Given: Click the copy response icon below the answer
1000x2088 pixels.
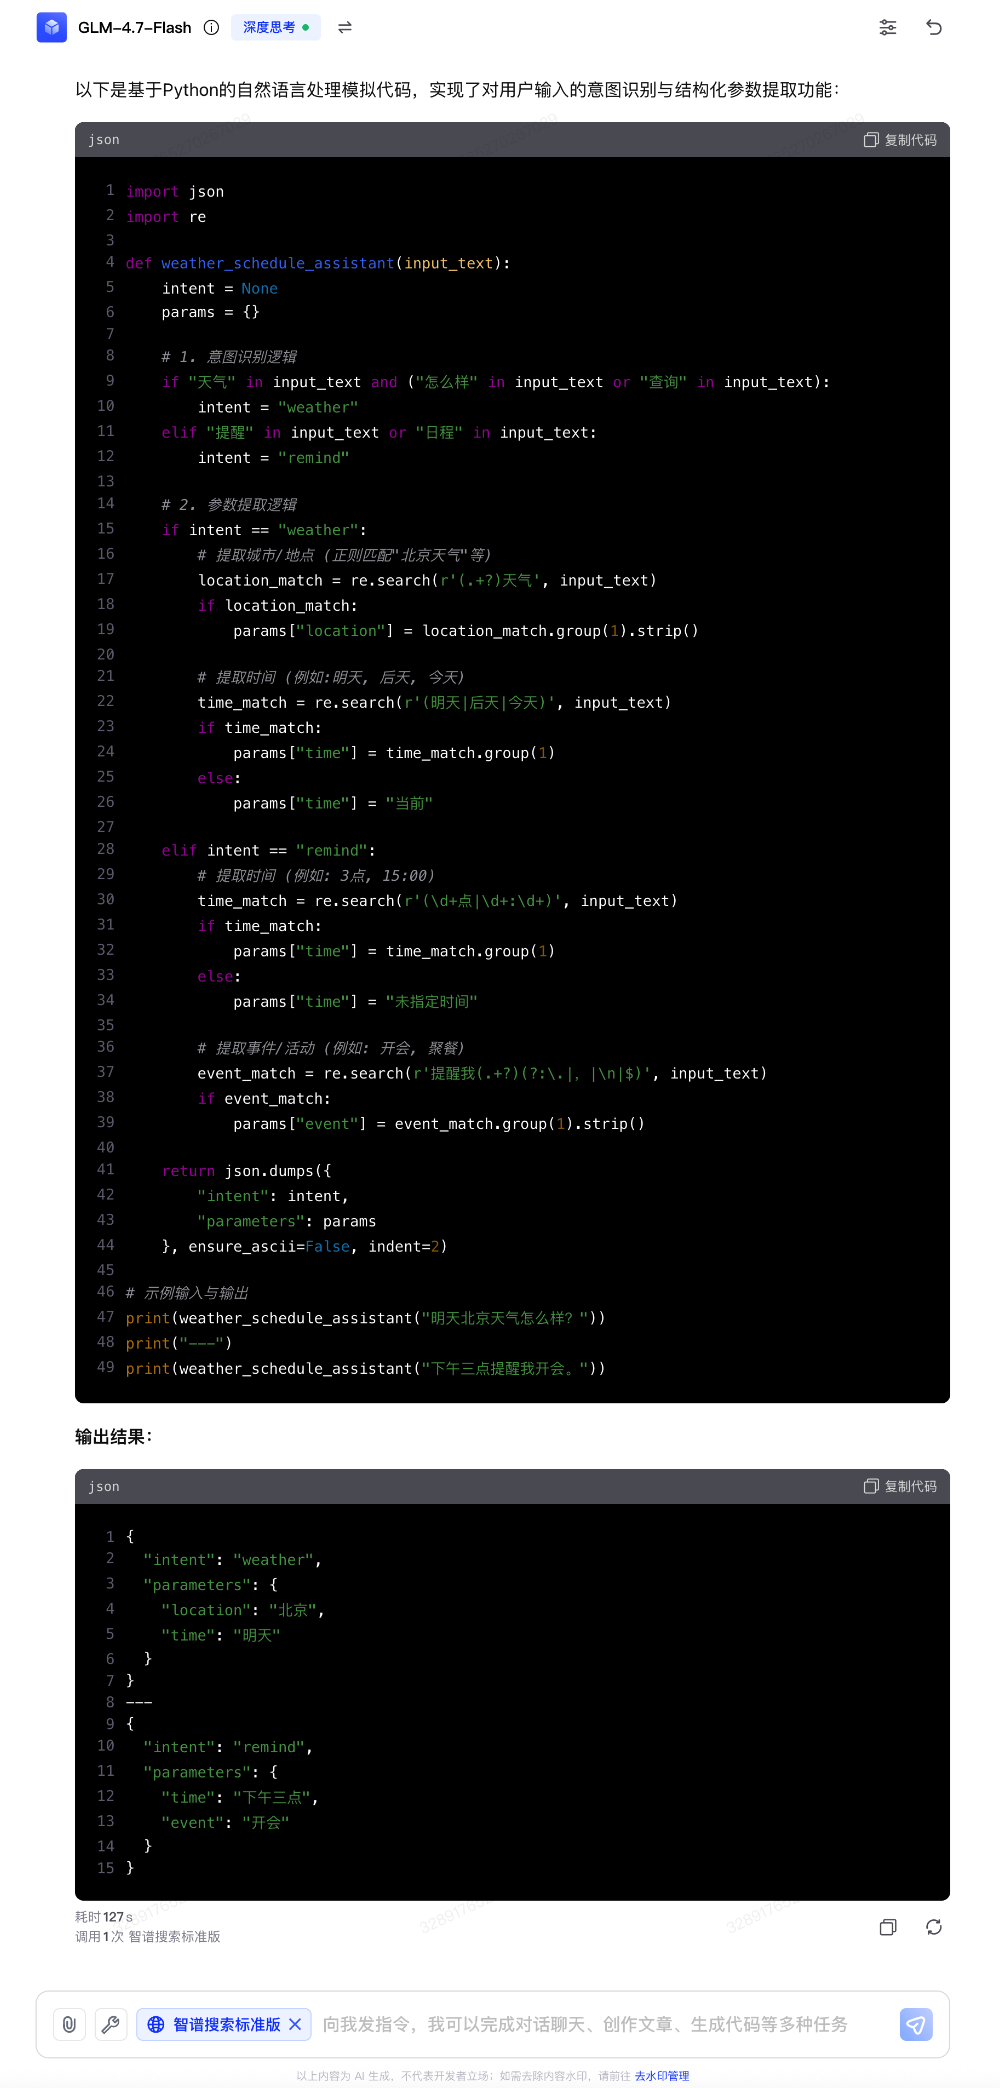Looking at the screenshot, I should point(887,1927).
